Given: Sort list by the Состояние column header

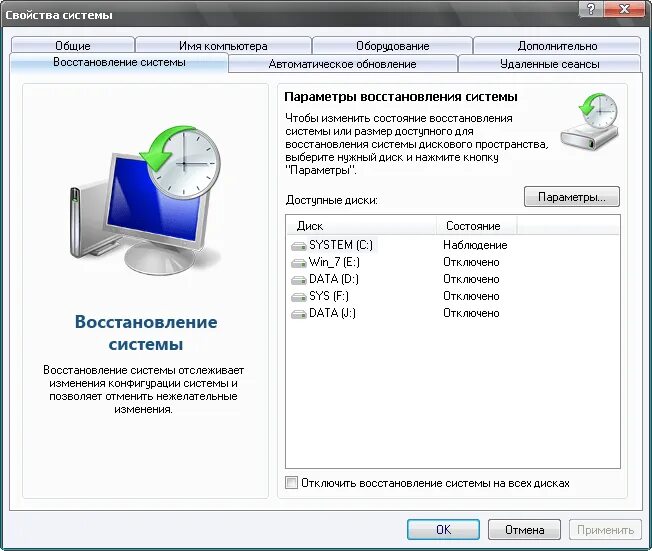Looking at the screenshot, I should [x=477, y=226].
